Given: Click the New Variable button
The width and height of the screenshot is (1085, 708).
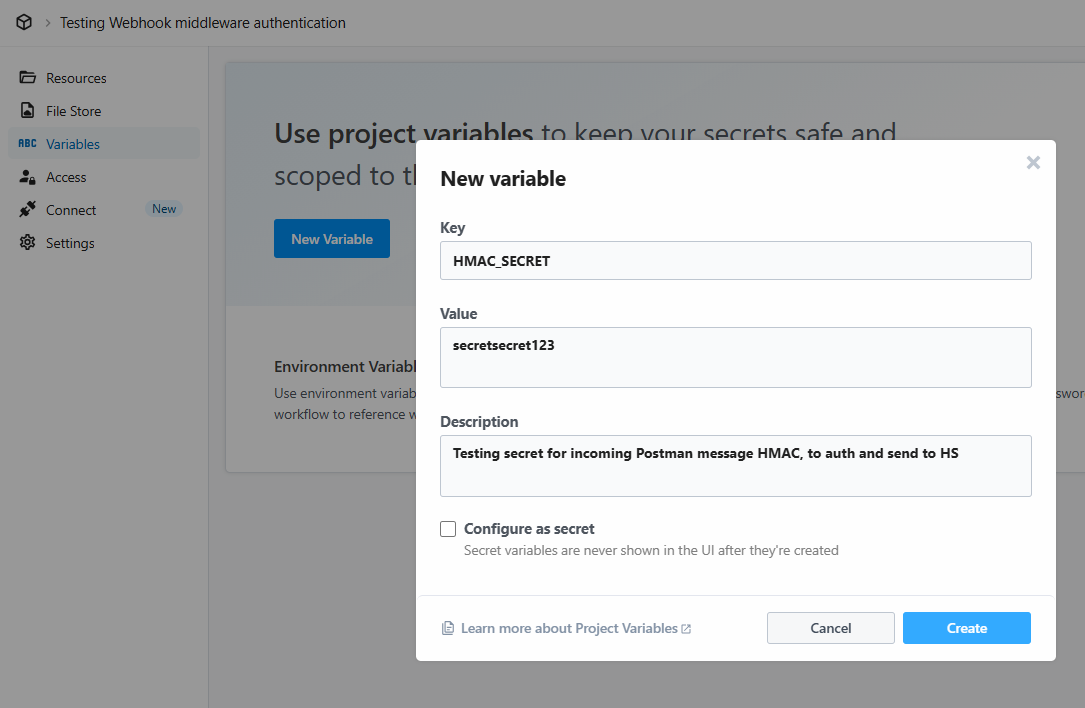Looking at the screenshot, I should click(x=331, y=238).
